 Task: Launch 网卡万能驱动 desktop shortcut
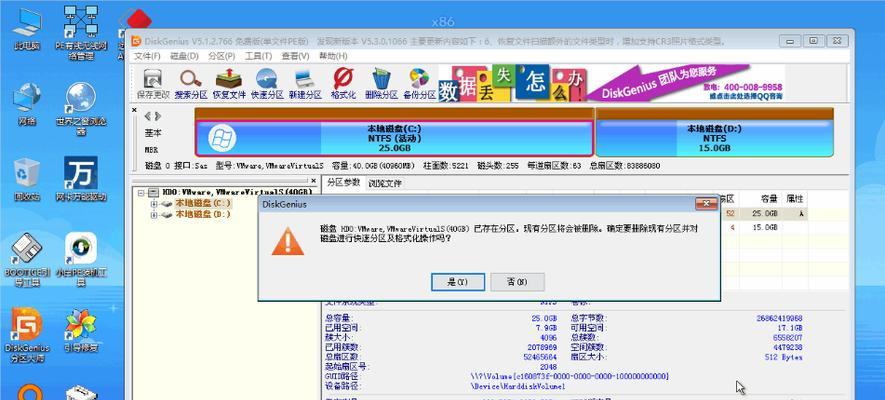pyautogui.click(x=81, y=179)
